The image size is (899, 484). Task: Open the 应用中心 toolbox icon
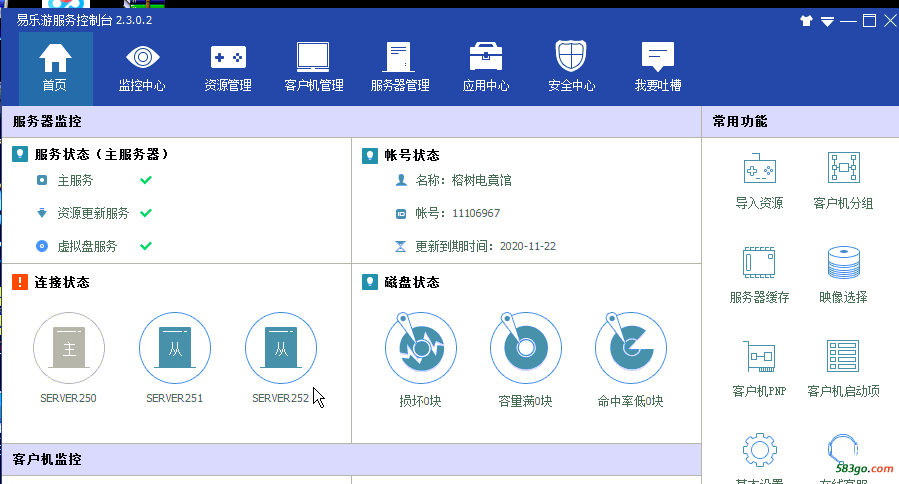click(x=486, y=67)
